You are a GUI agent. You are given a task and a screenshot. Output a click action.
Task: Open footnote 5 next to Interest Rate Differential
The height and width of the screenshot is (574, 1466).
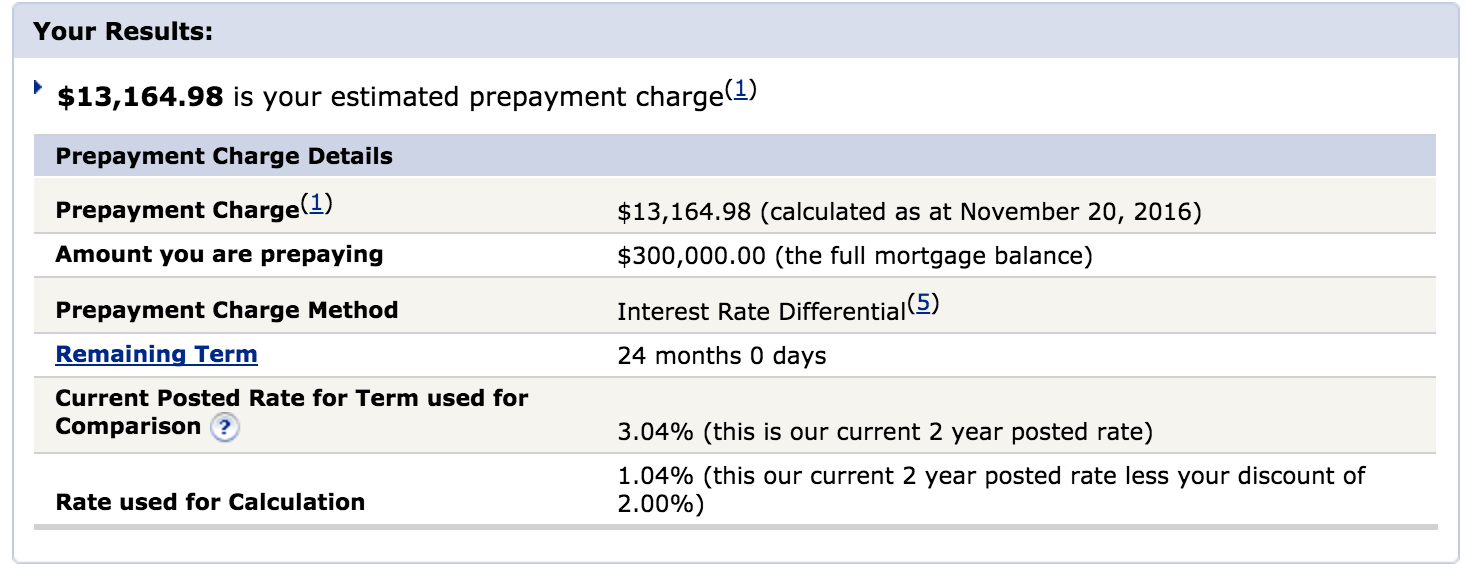pyautogui.click(x=923, y=304)
